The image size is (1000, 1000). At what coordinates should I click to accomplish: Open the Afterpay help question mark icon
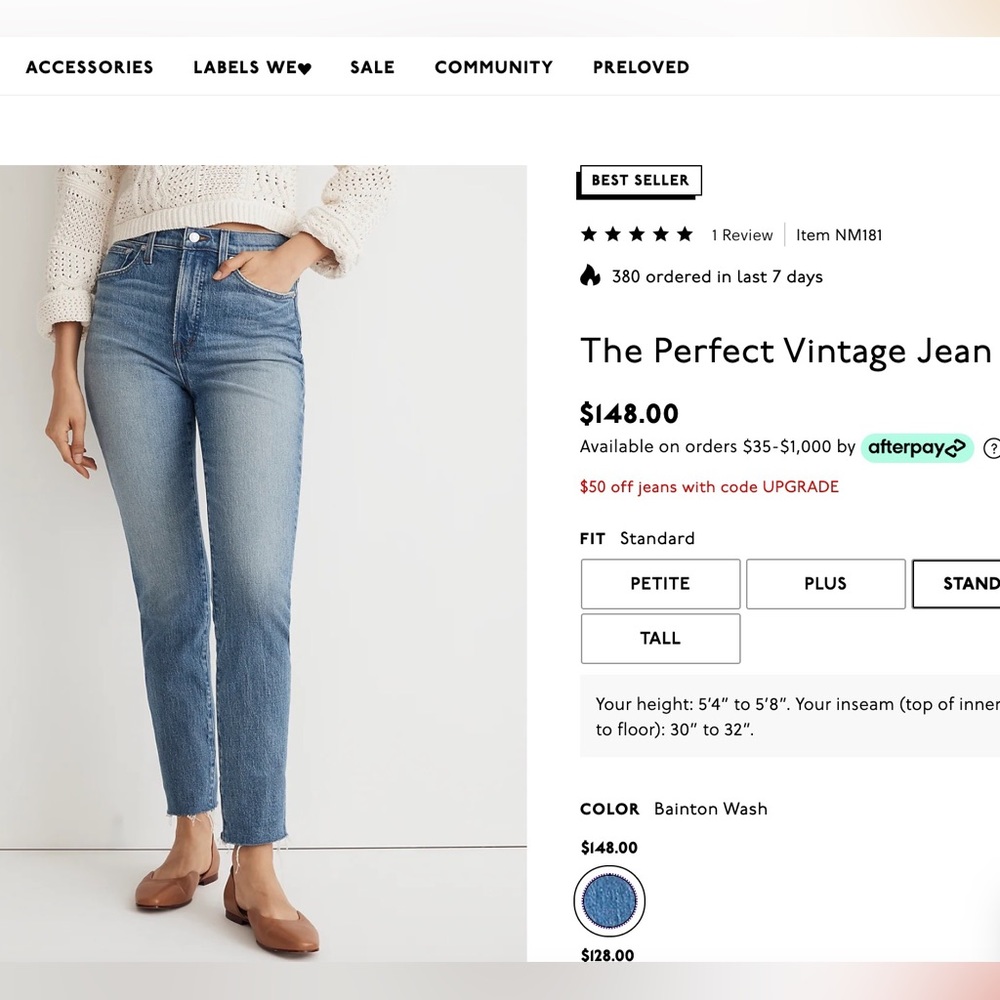click(992, 449)
